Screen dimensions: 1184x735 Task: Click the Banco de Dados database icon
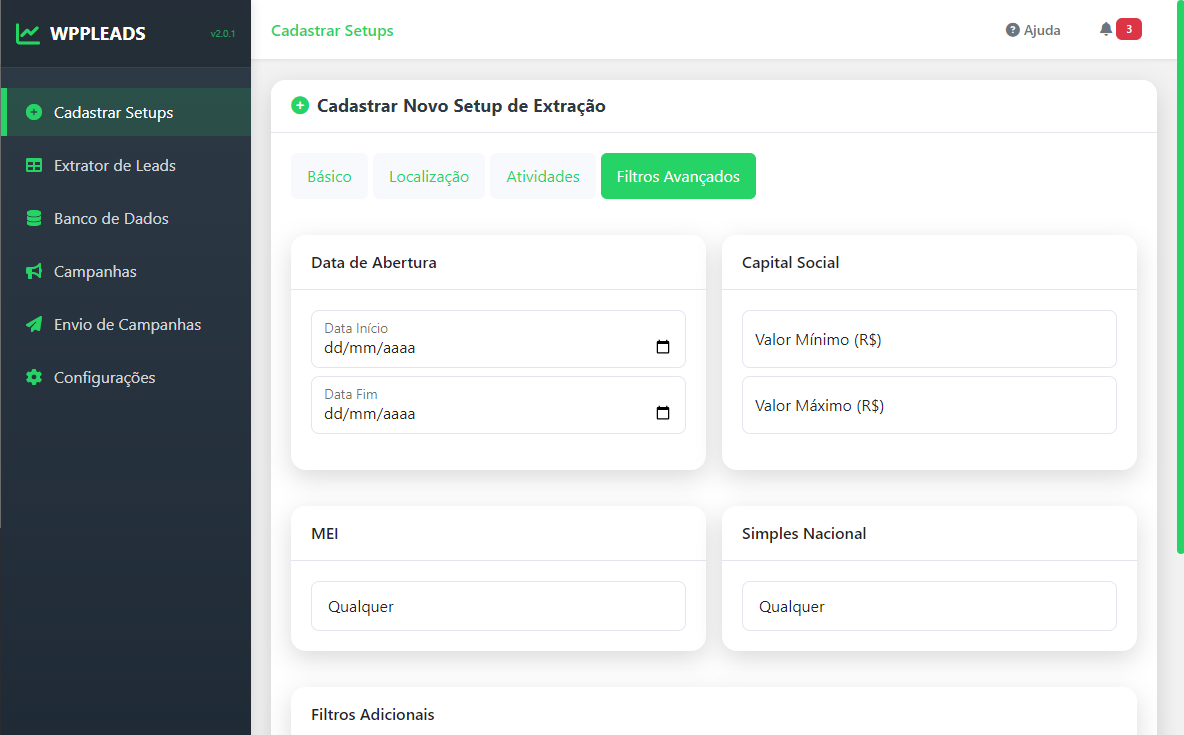pyautogui.click(x=34, y=218)
